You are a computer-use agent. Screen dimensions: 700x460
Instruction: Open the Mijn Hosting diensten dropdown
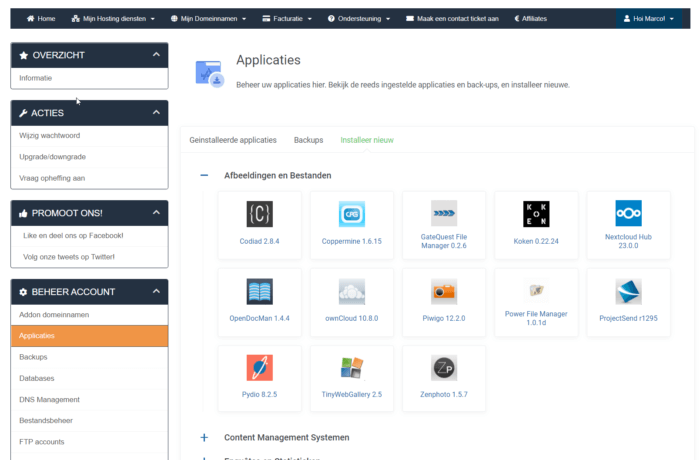pos(113,18)
